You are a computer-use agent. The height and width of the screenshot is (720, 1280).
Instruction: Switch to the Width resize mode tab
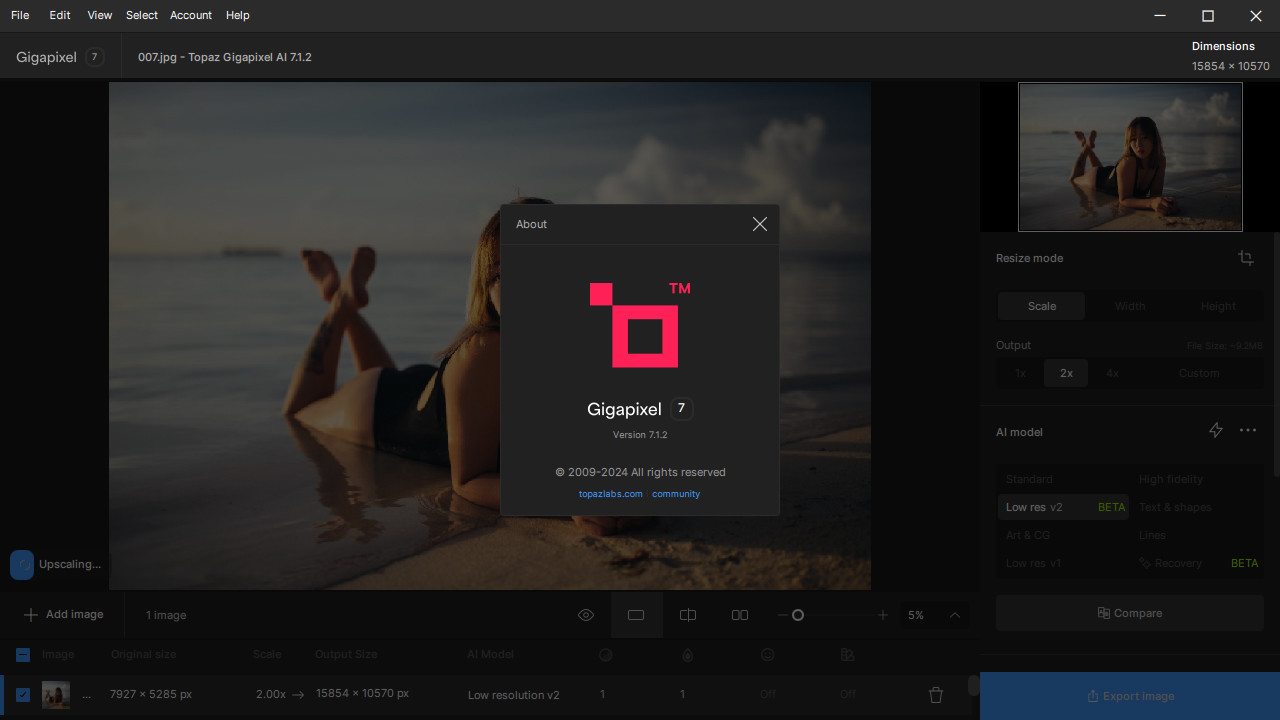click(1129, 306)
